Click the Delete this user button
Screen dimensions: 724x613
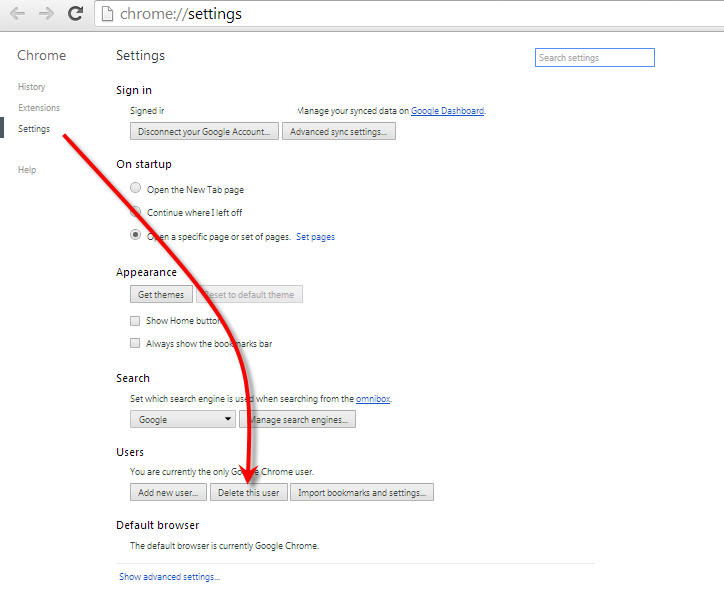coord(249,493)
